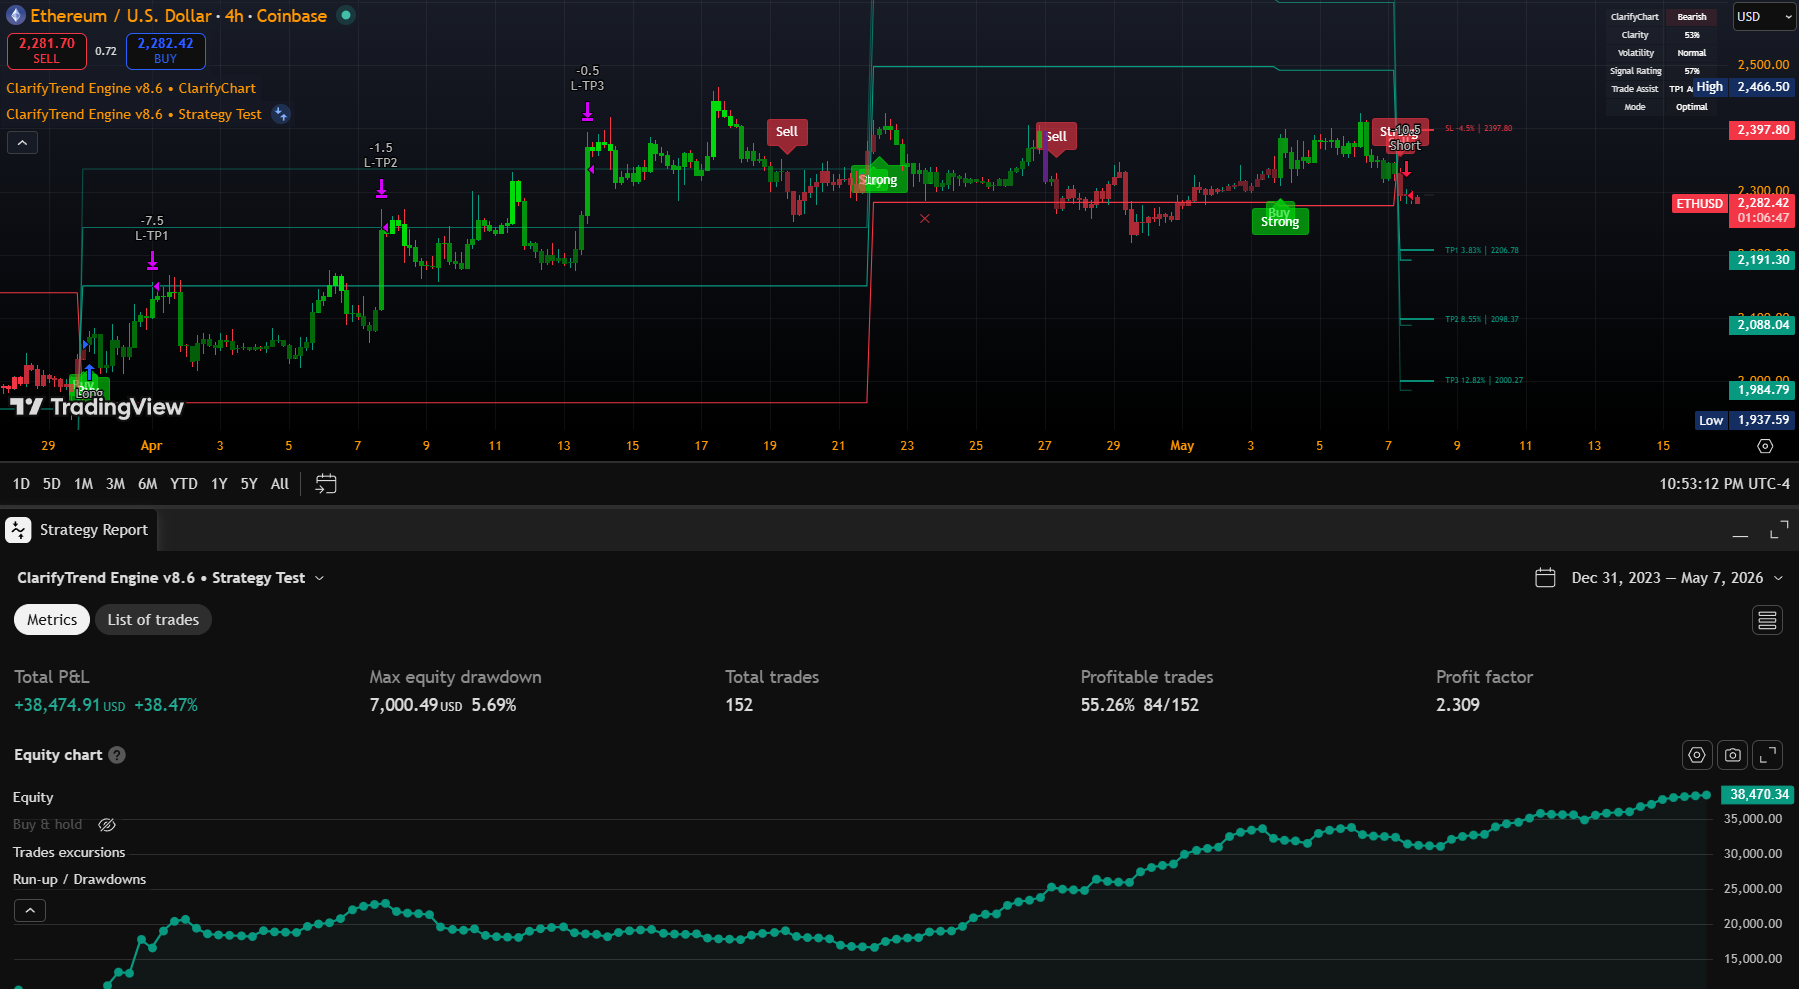
Task: Click the 2,282.42 BUY button
Action: coord(166,51)
